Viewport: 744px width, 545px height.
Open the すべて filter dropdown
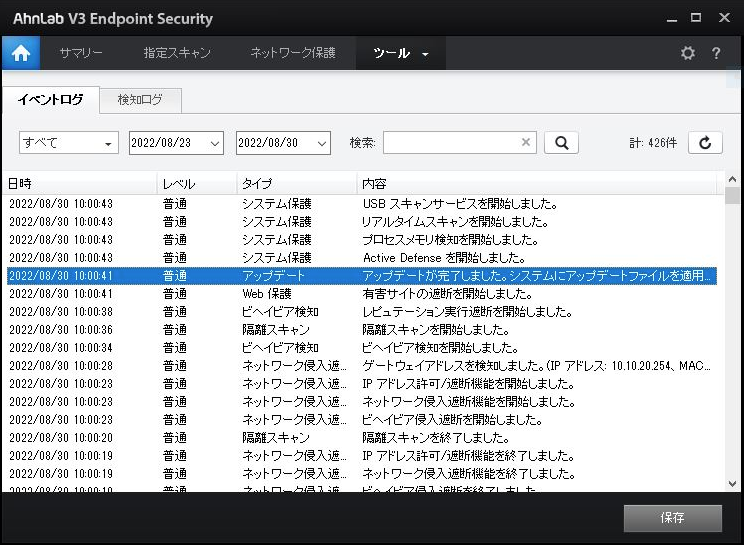pyautogui.click(x=69, y=143)
